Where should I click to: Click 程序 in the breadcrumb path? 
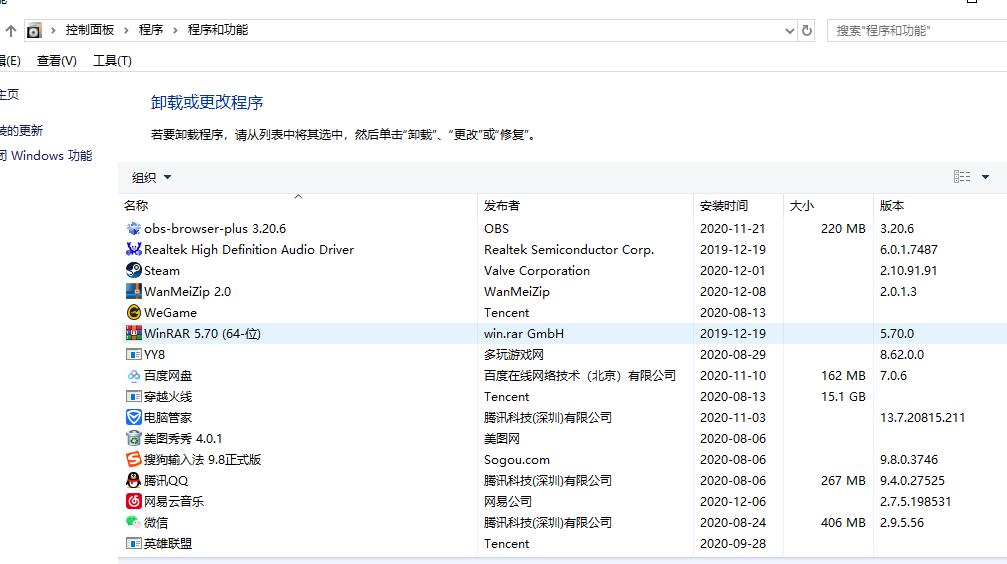(151, 30)
